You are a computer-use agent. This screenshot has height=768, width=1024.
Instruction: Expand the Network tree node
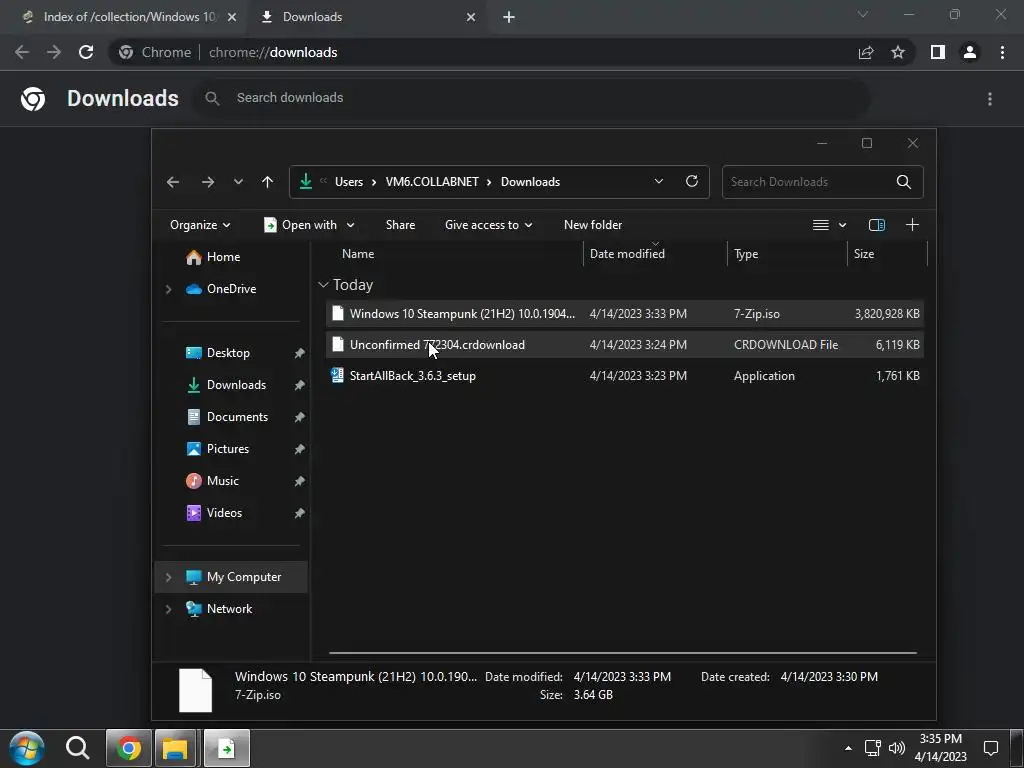(x=168, y=609)
